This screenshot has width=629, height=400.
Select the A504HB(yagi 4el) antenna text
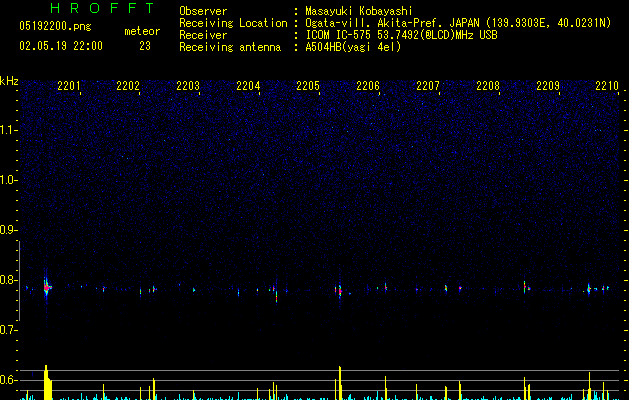pyautogui.click(x=353, y=47)
